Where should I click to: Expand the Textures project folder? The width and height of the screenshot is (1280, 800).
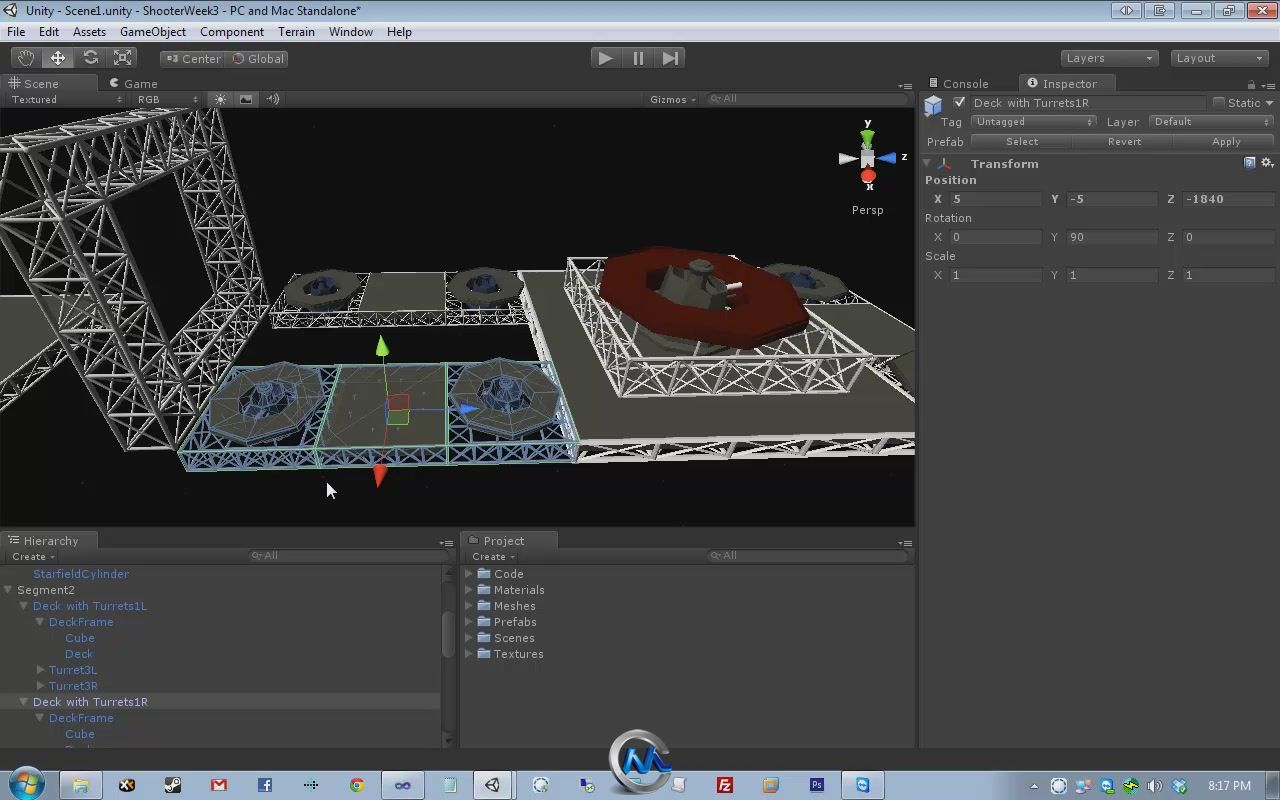(x=469, y=654)
